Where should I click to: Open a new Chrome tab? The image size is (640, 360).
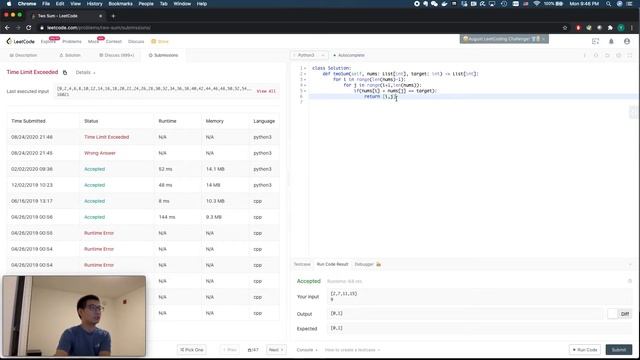(113, 16)
